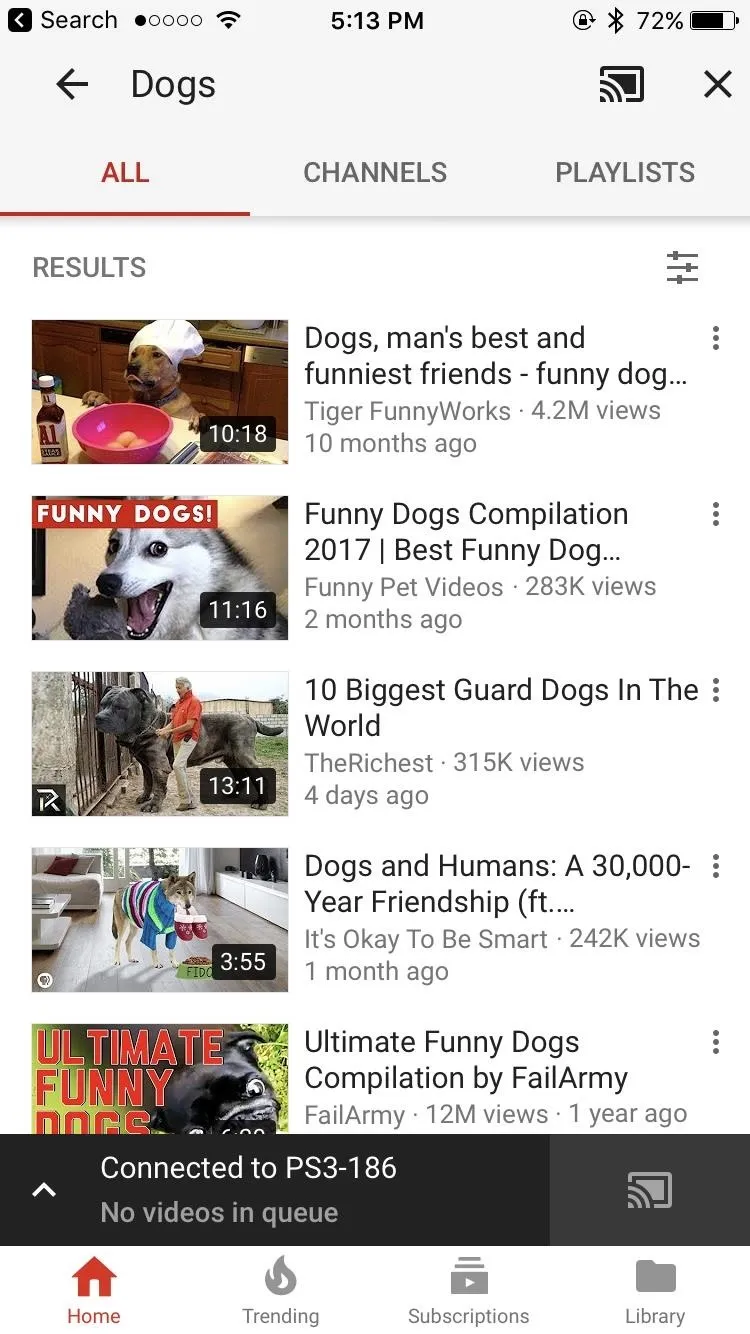Image resolution: width=750 pixels, height=1334 pixels.
Task: Clear search with the X icon
Action: click(718, 85)
